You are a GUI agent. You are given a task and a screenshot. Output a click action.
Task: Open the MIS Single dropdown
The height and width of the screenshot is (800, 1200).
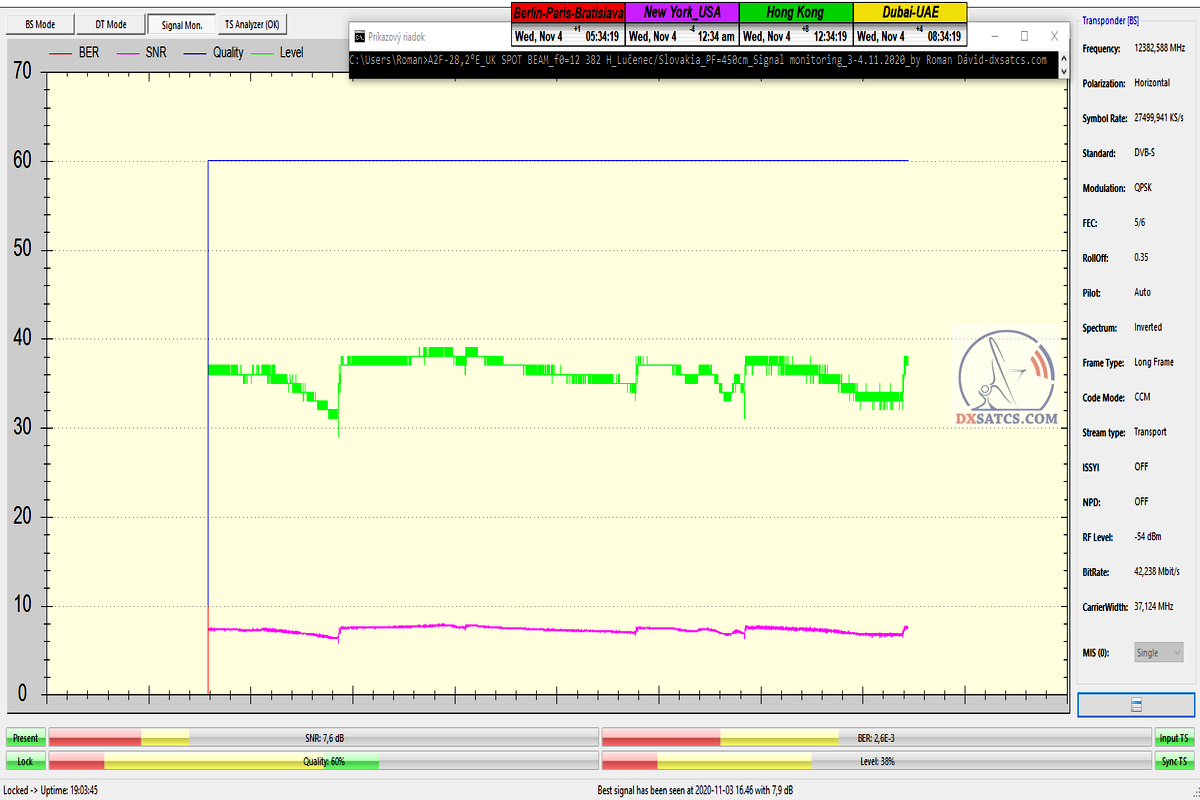tap(1158, 652)
